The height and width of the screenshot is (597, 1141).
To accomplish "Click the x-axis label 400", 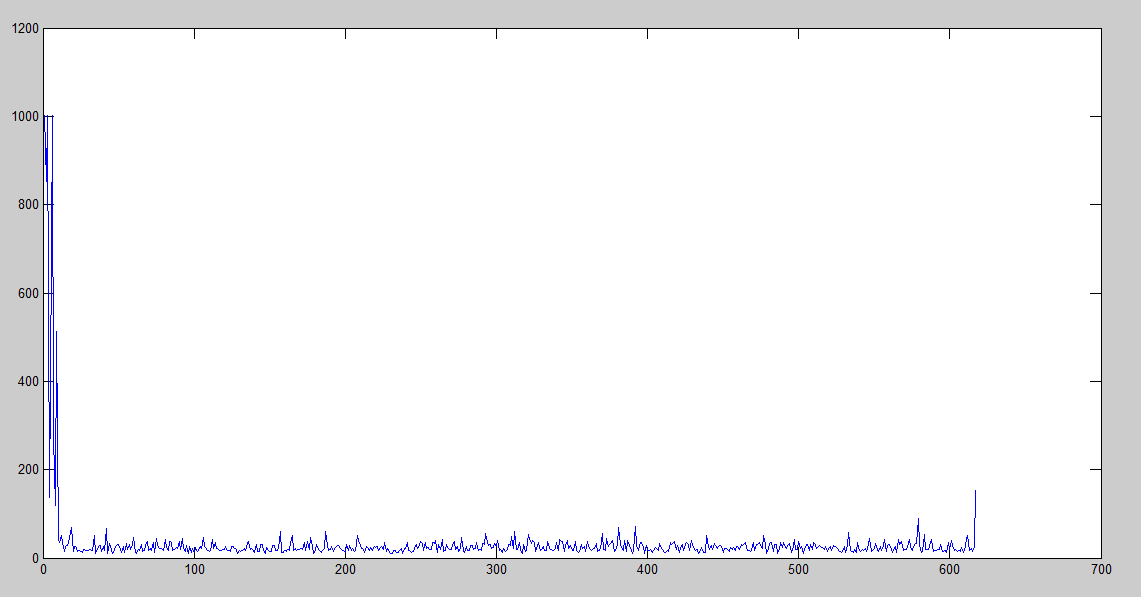I will [x=647, y=569].
